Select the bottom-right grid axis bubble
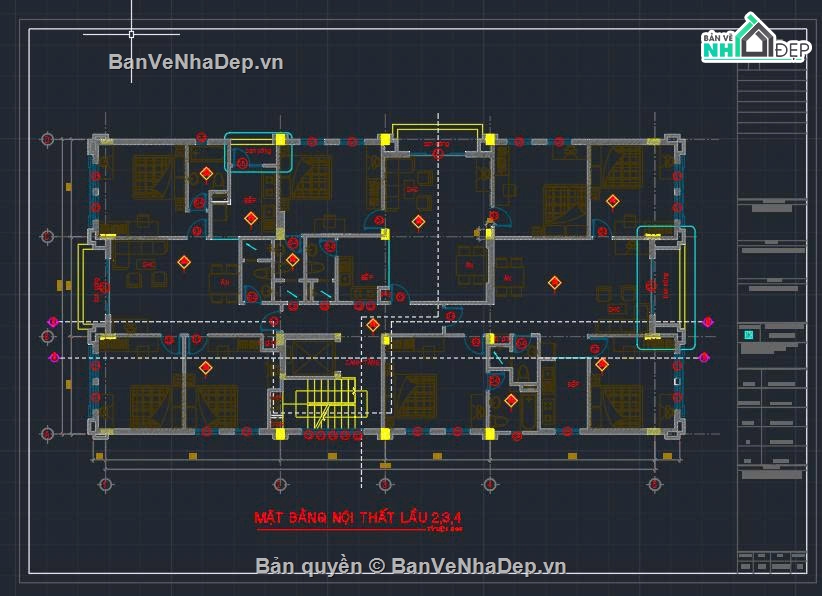The image size is (822, 596). 655,484
